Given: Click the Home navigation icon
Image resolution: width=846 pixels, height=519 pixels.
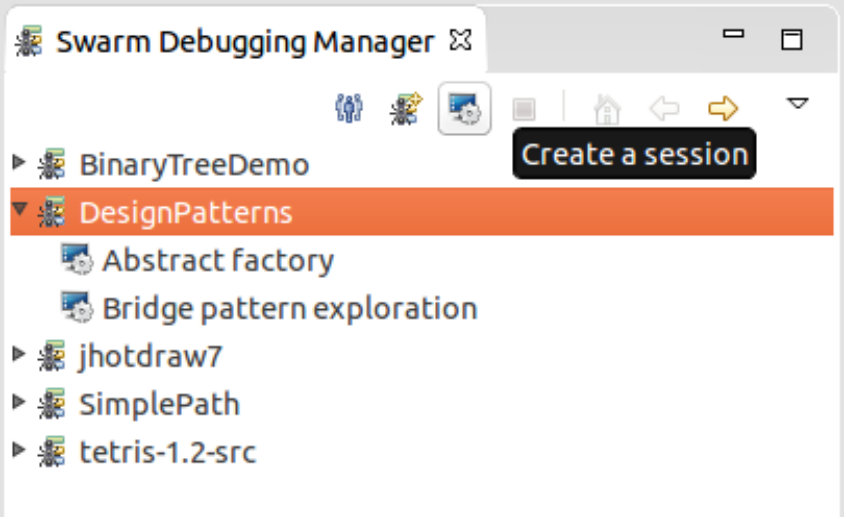Looking at the screenshot, I should point(607,109).
